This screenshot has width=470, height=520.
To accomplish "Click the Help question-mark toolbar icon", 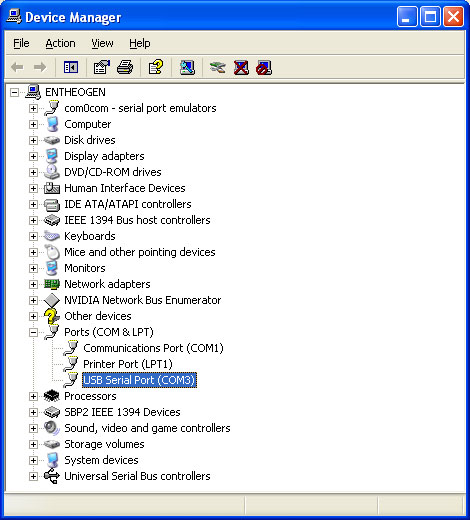I will pos(155,68).
